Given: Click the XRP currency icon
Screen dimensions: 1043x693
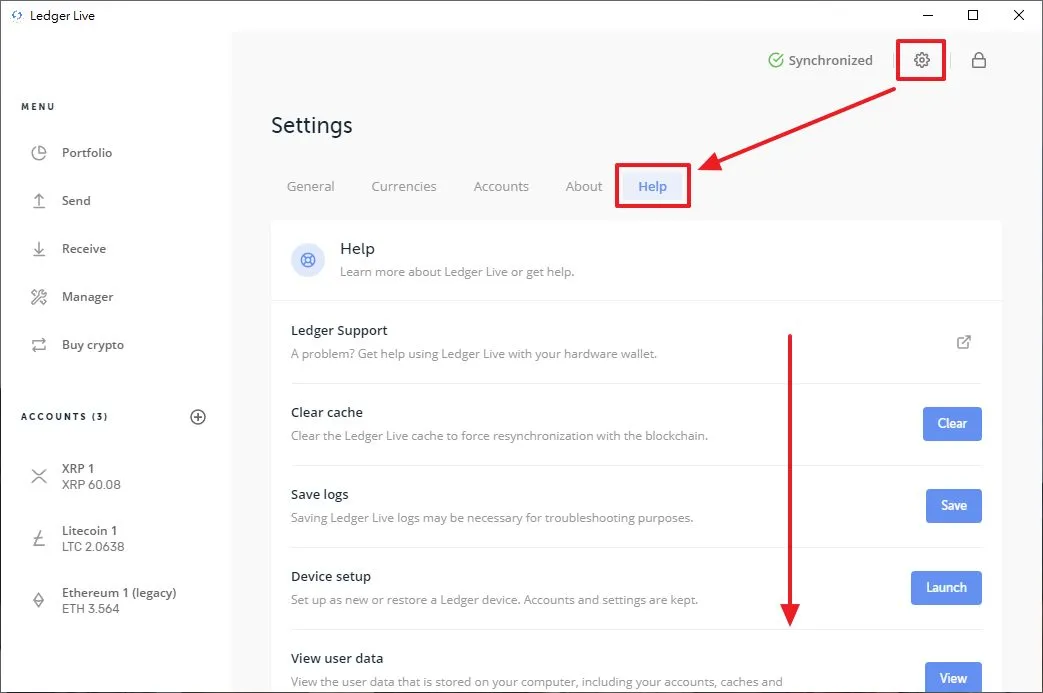Looking at the screenshot, I should (x=39, y=476).
